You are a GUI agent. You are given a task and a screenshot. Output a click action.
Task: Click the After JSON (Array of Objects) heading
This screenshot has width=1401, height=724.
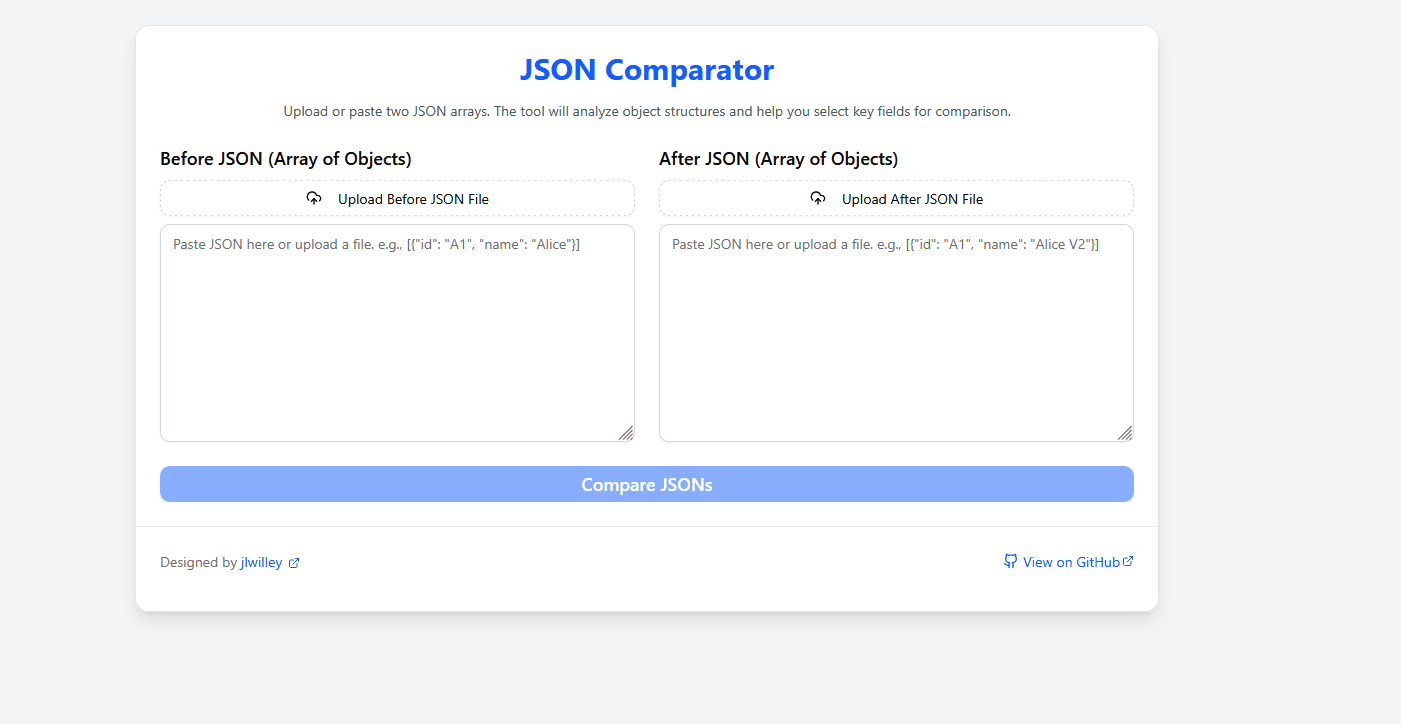point(779,158)
